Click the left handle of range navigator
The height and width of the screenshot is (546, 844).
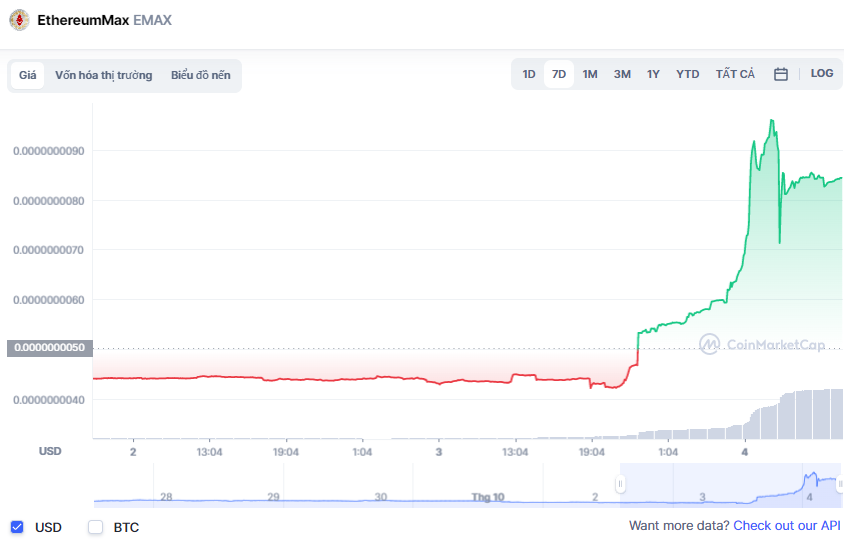tap(620, 484)
